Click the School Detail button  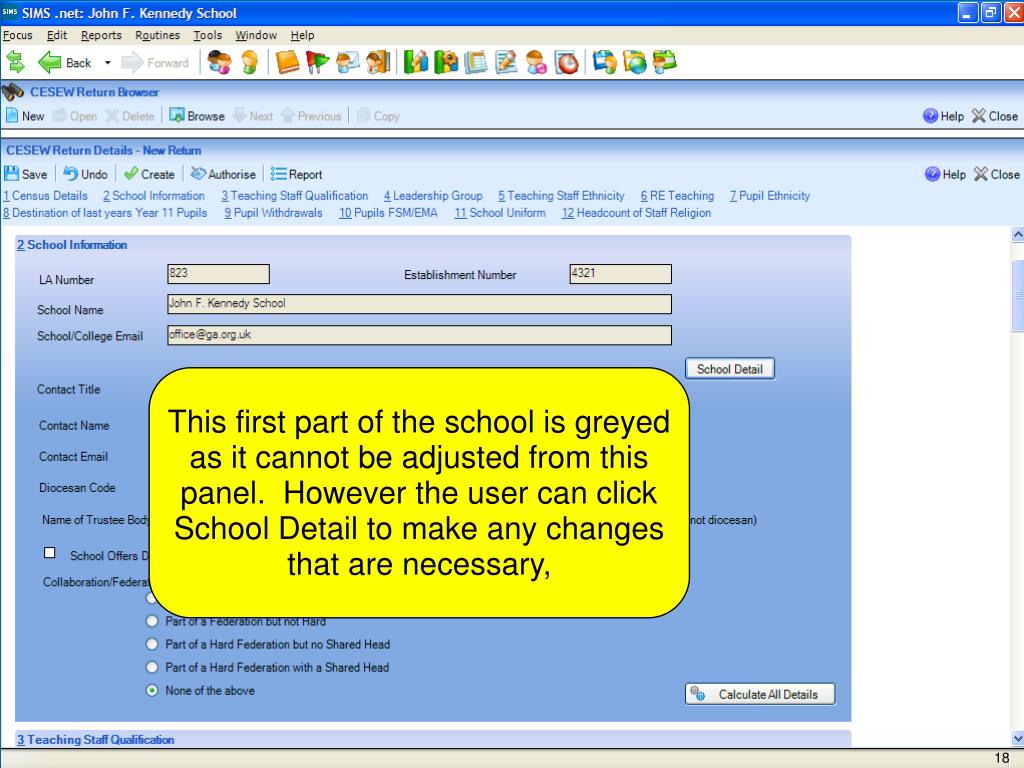coord(729,369)
